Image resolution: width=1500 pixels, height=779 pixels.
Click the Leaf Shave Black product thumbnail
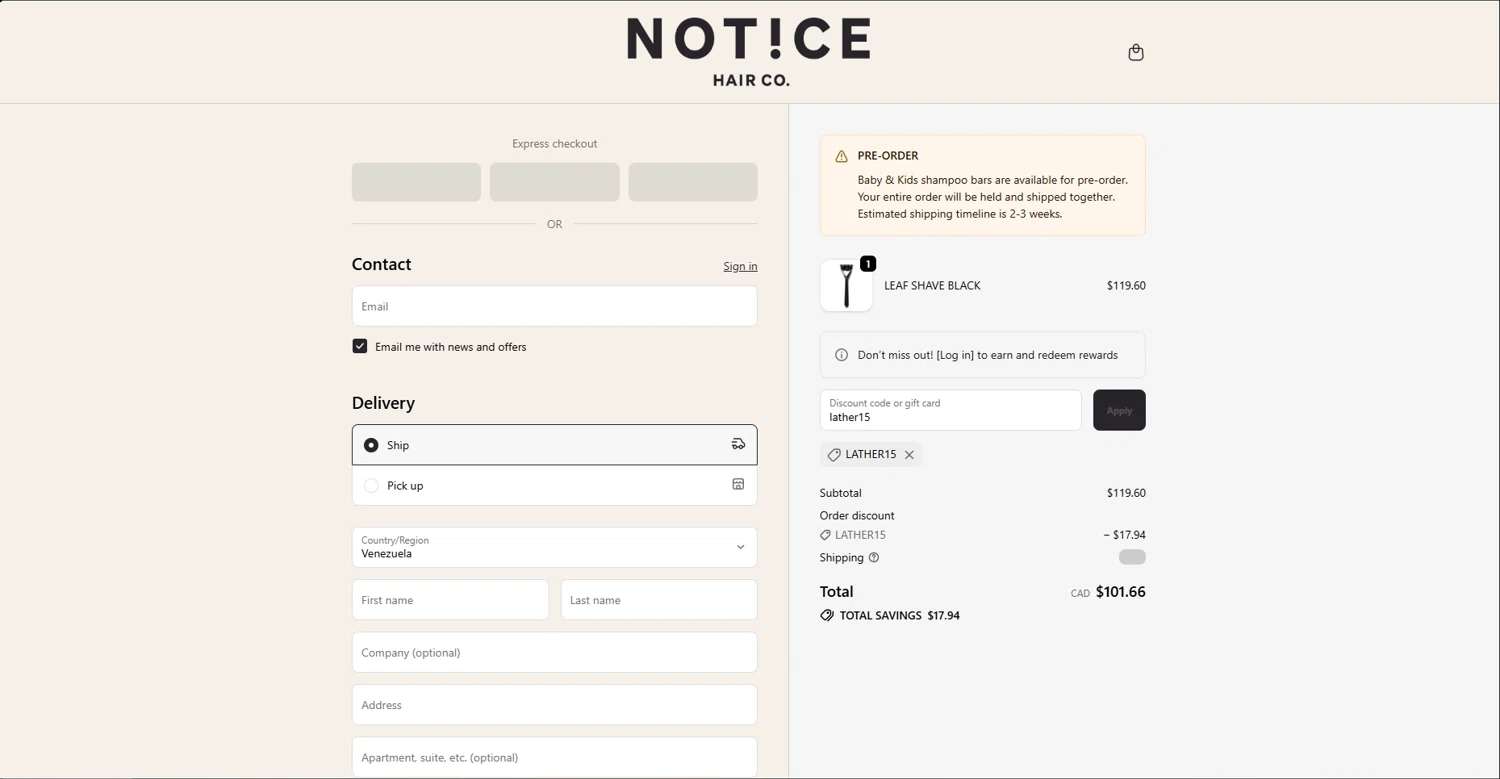click(x=846, y=286)
